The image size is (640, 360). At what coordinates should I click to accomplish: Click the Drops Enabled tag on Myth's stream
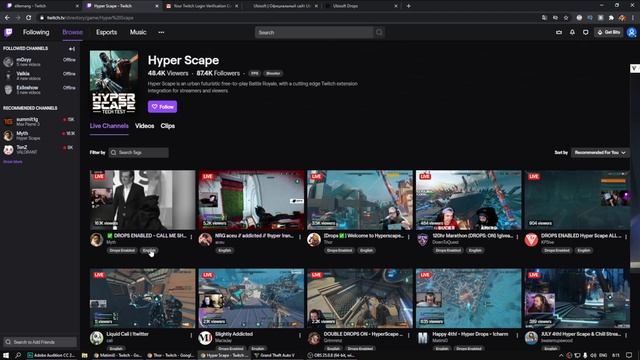click(122, 251)
